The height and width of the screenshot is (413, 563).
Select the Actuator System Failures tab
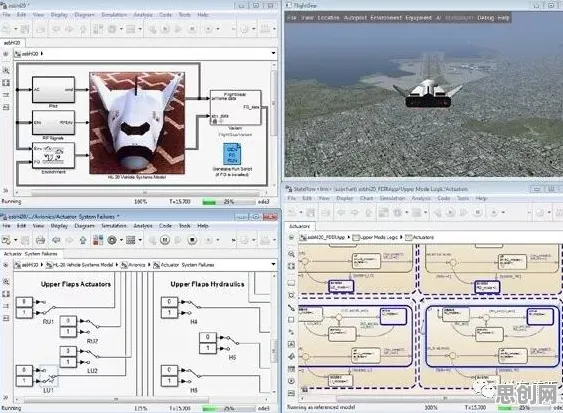tap(31, 254)
